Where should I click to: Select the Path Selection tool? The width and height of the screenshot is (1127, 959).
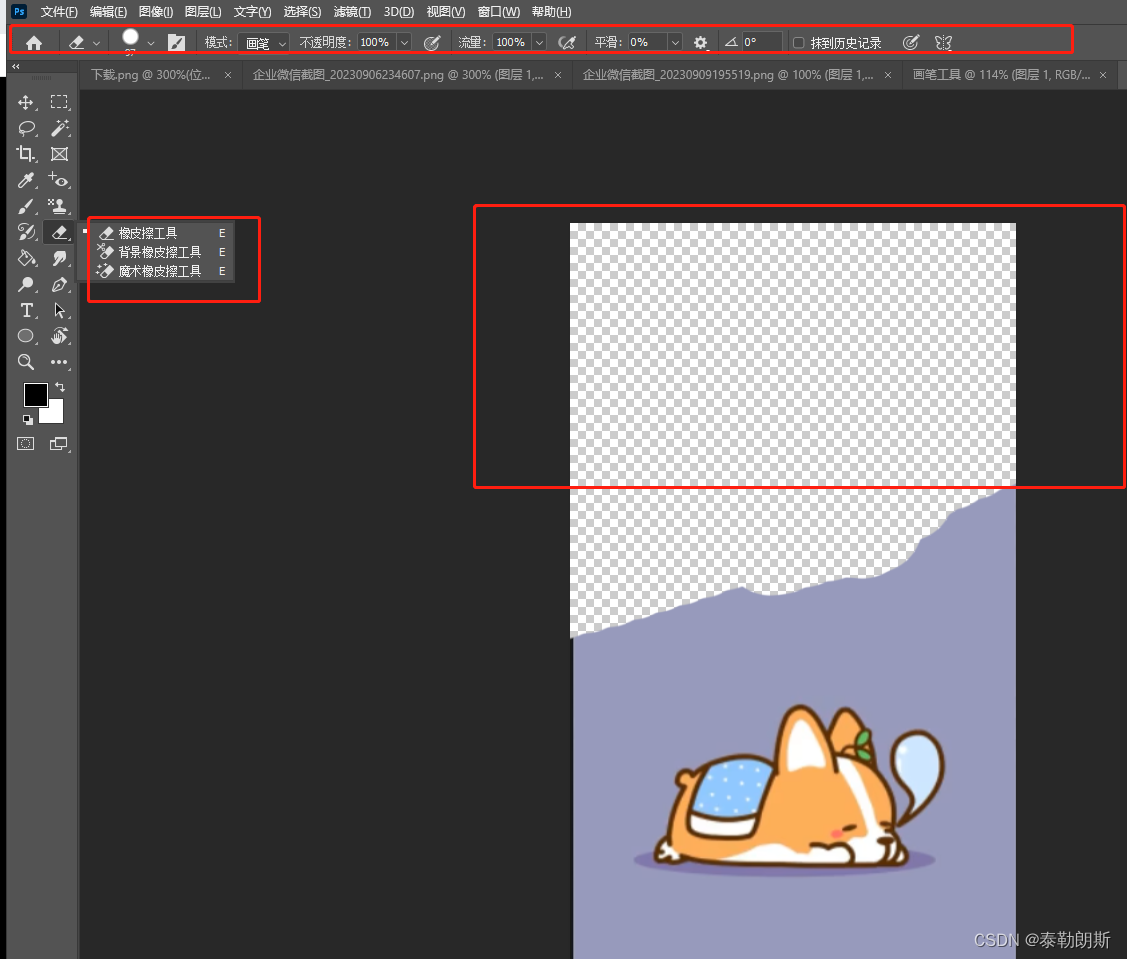tap(60, 311)
